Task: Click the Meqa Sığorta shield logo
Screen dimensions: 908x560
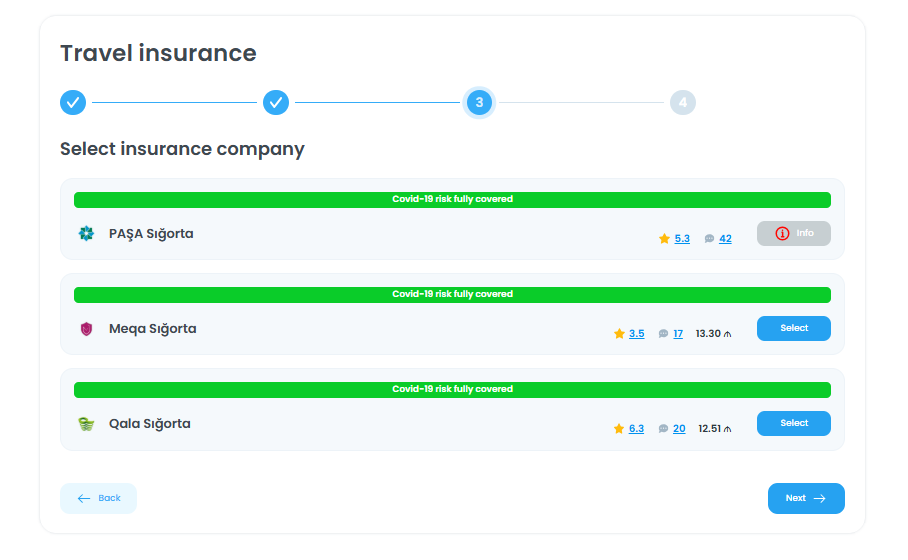Action: pos(86,329)
